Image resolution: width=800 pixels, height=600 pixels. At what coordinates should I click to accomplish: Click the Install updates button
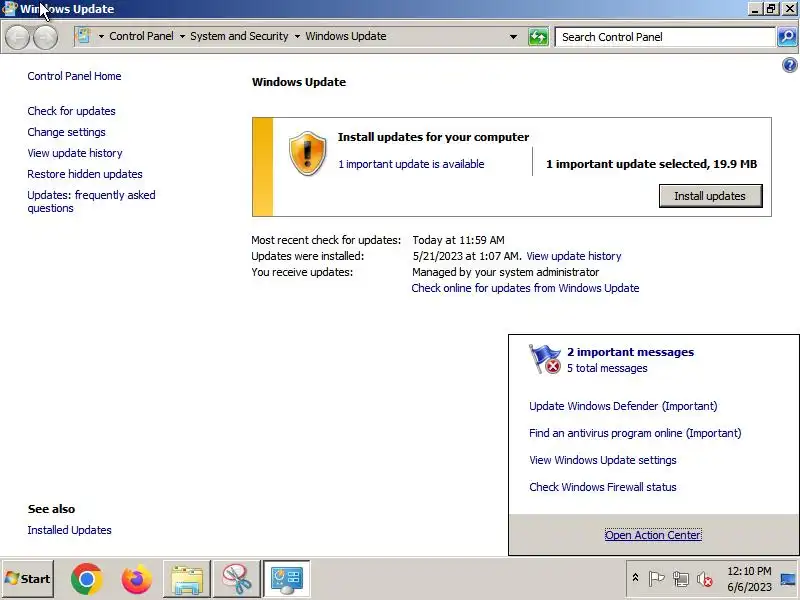(710, 196)
